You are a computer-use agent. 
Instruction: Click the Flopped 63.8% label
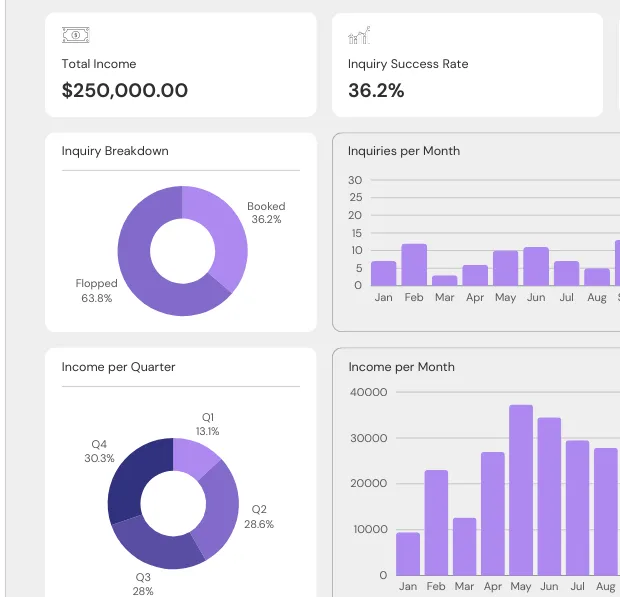(x=96, y=291)
